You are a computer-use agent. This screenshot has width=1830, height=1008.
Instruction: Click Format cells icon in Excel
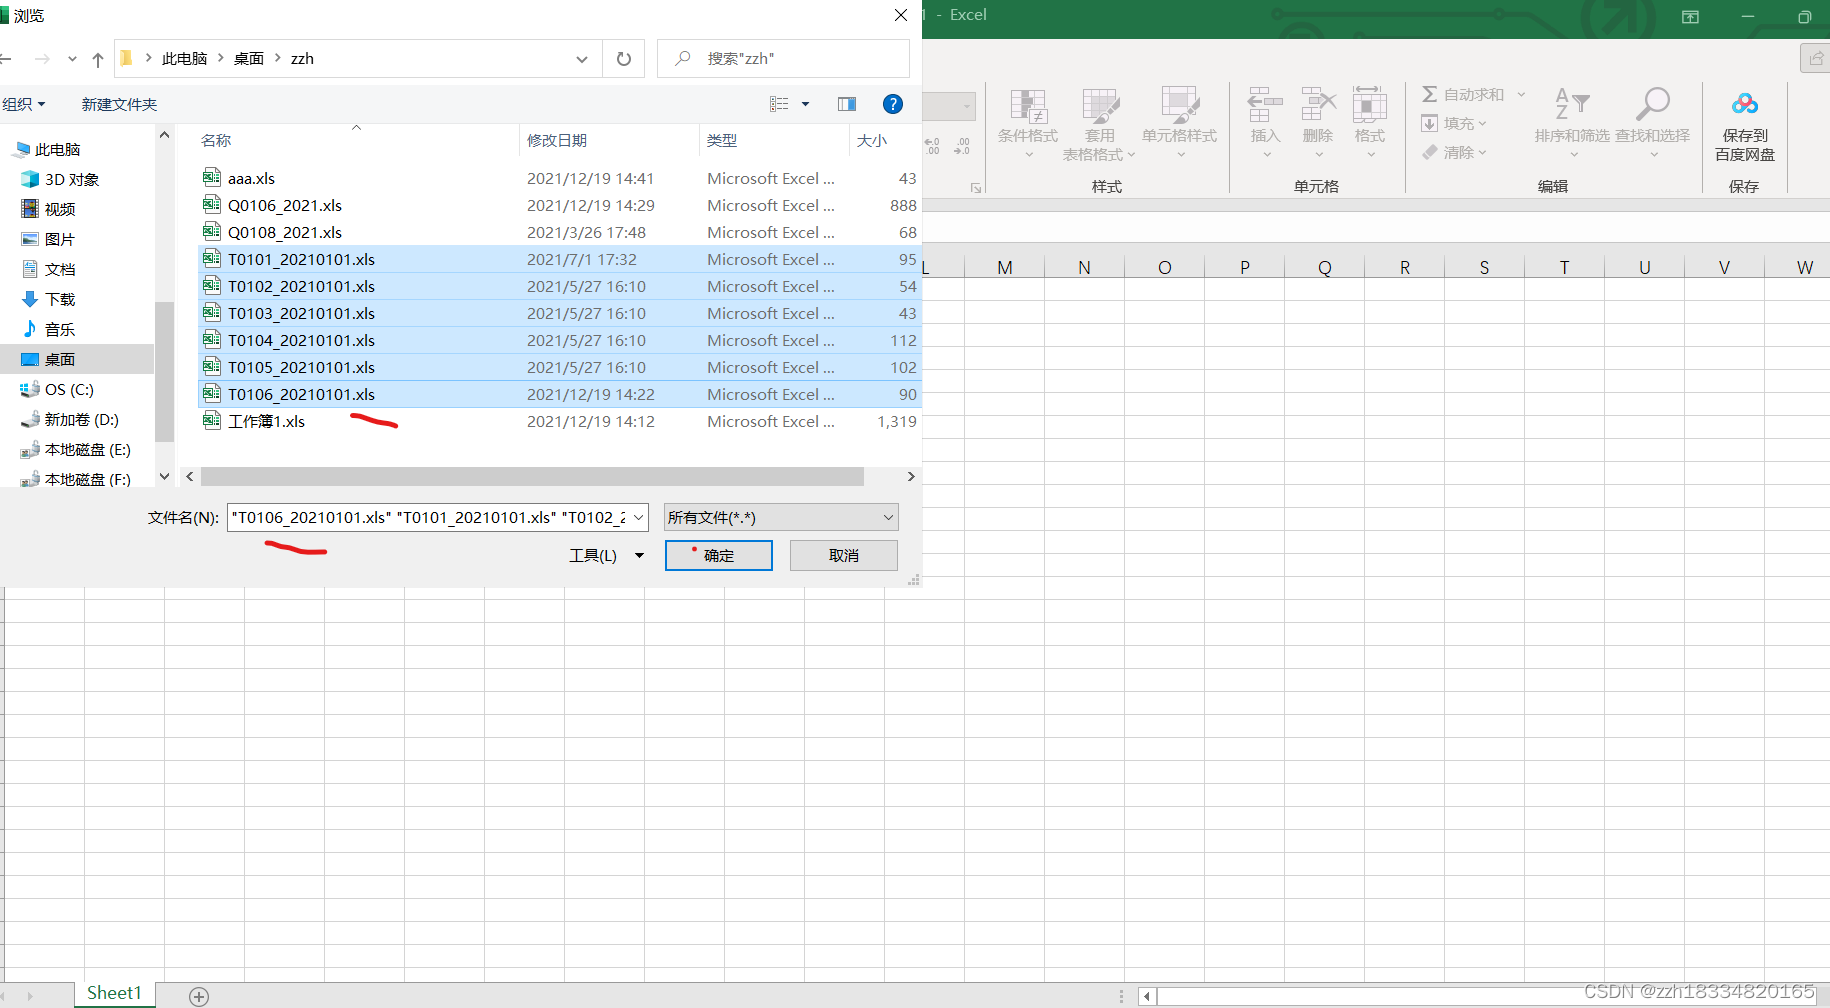(1370, 122)
